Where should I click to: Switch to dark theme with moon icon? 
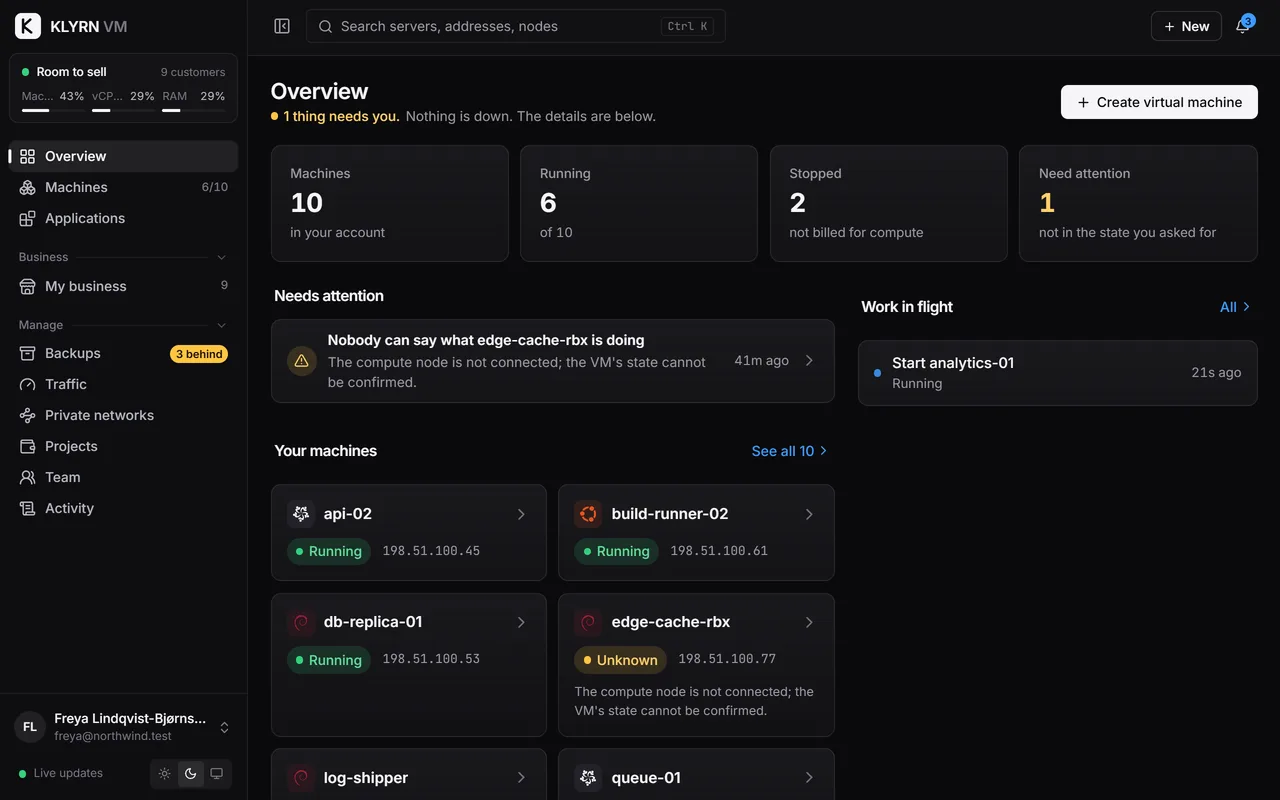point(191,774)
